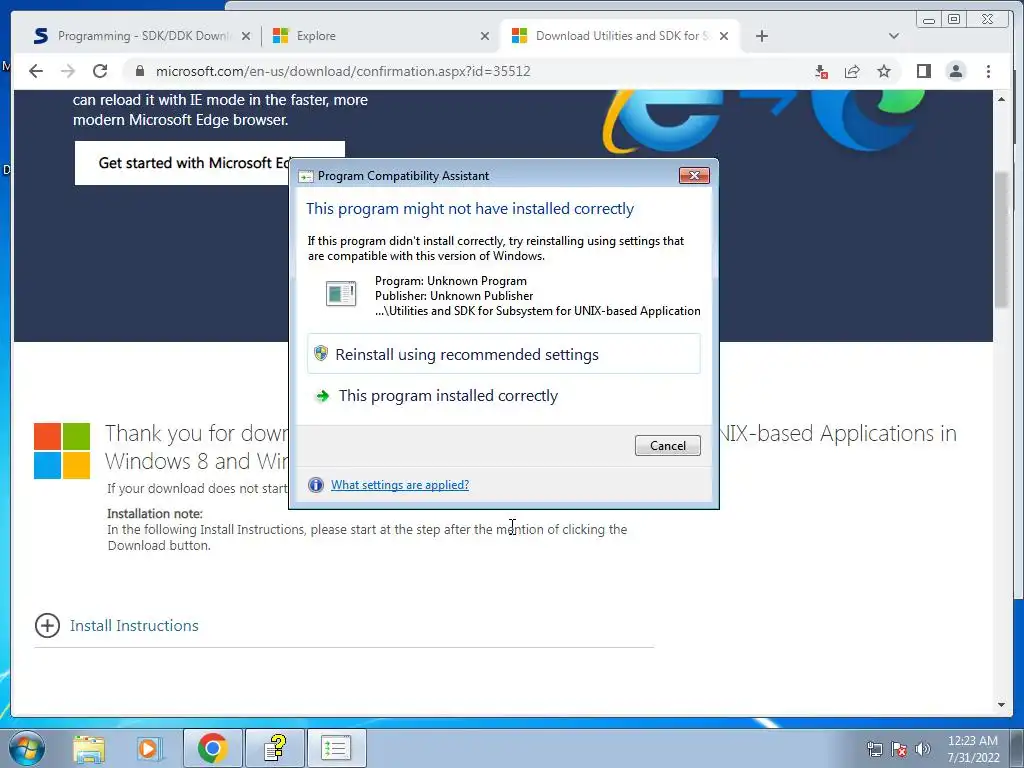Open a new browser tab
The width and height of the screenshot is (1024, 768).
point(761,36)
